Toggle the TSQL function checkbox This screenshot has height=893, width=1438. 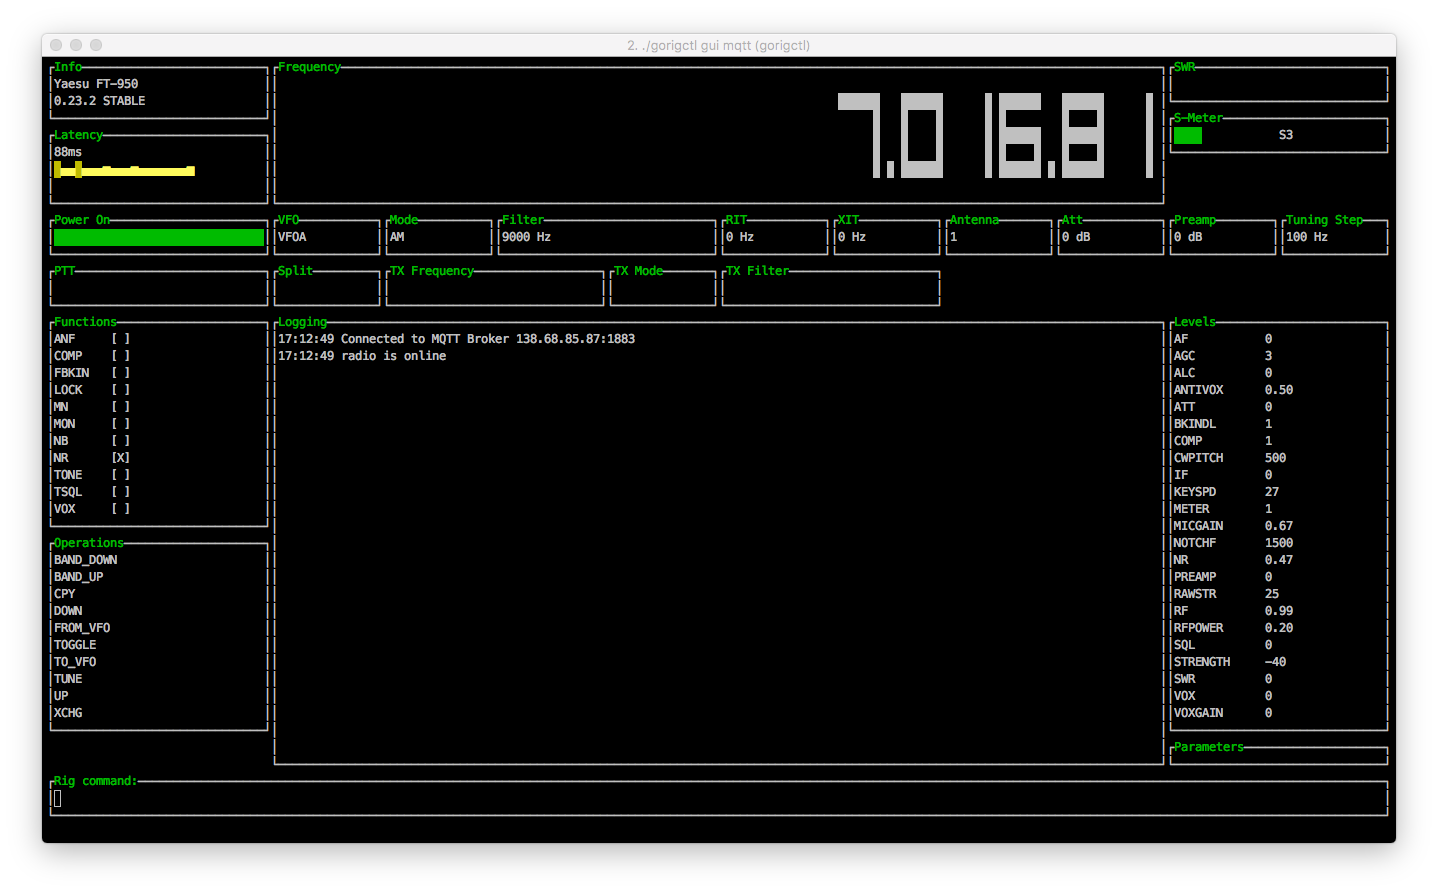click(120, 492)
